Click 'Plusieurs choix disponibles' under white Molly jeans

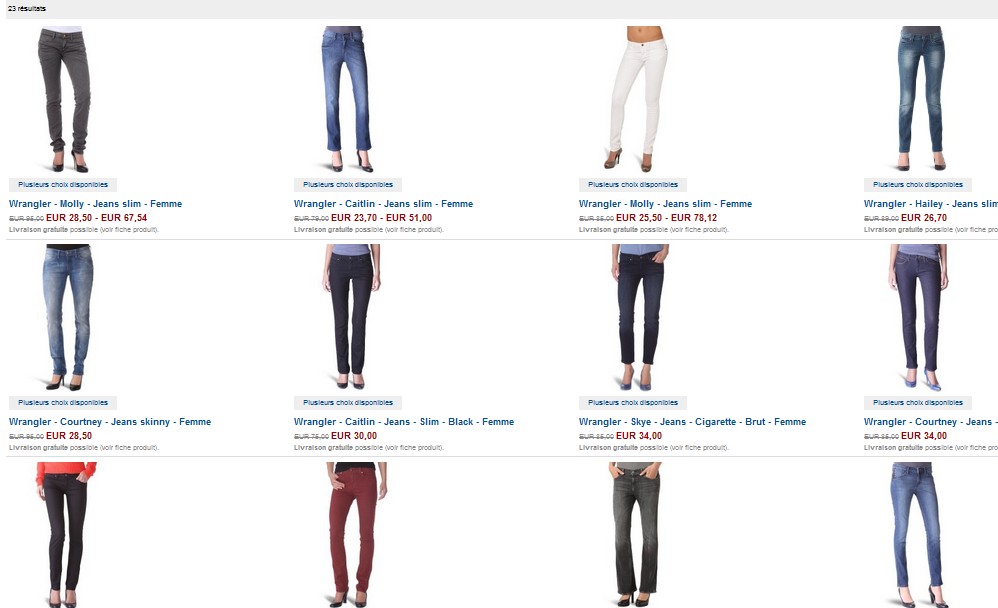pyautogui.click(x=633, y=185)
